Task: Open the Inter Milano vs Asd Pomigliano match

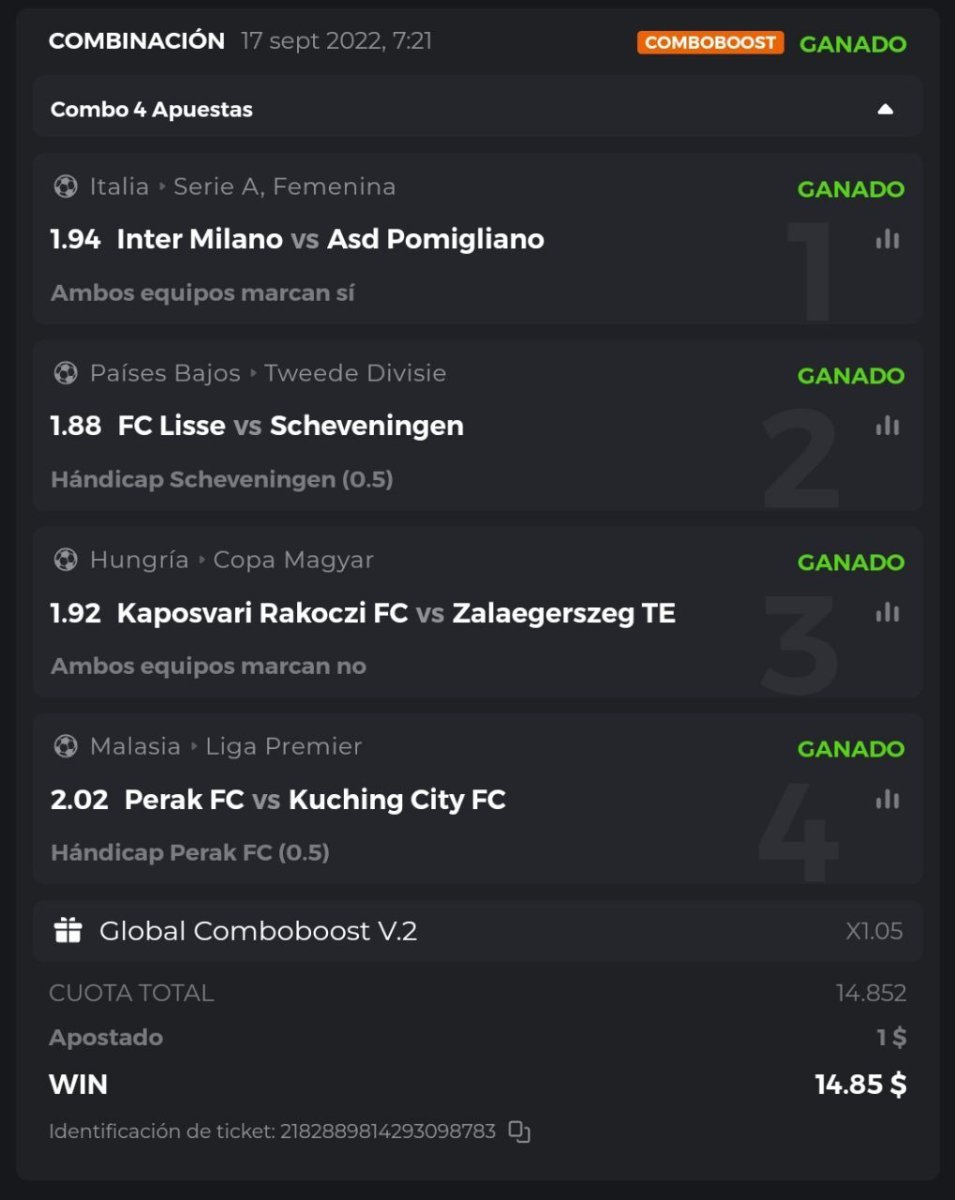Action: pos(330,240)
